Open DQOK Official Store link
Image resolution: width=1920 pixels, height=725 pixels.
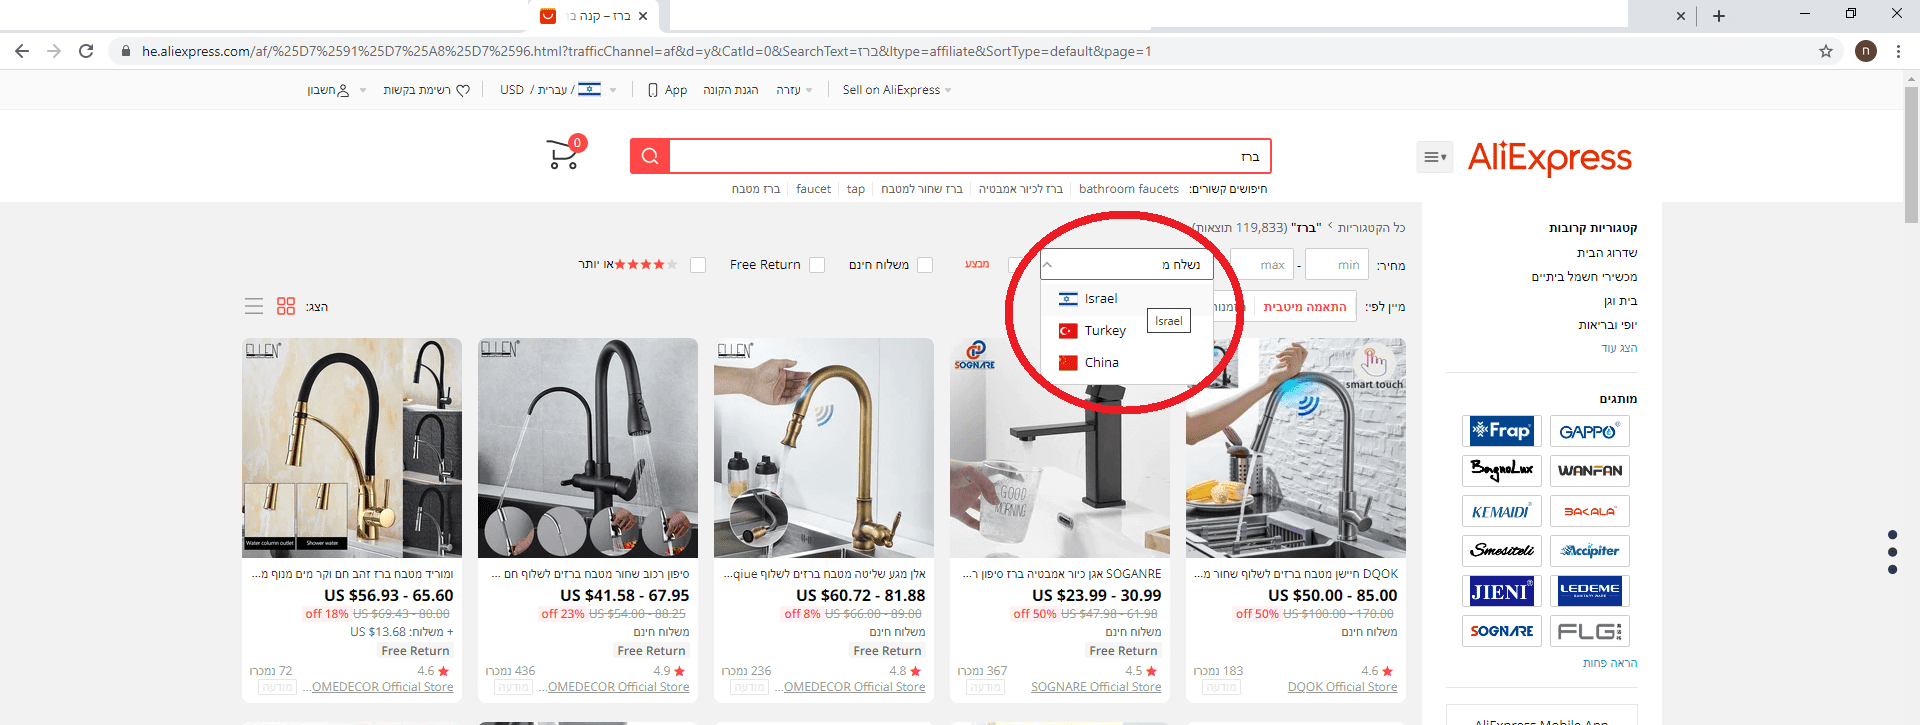click(x=1342, y=687)
